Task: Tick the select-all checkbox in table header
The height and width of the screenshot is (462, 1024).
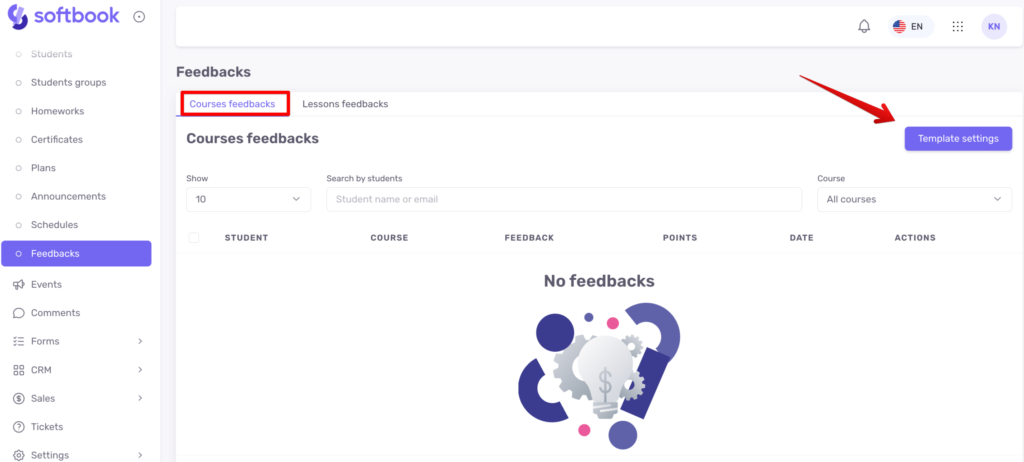Action: point(194,238)
